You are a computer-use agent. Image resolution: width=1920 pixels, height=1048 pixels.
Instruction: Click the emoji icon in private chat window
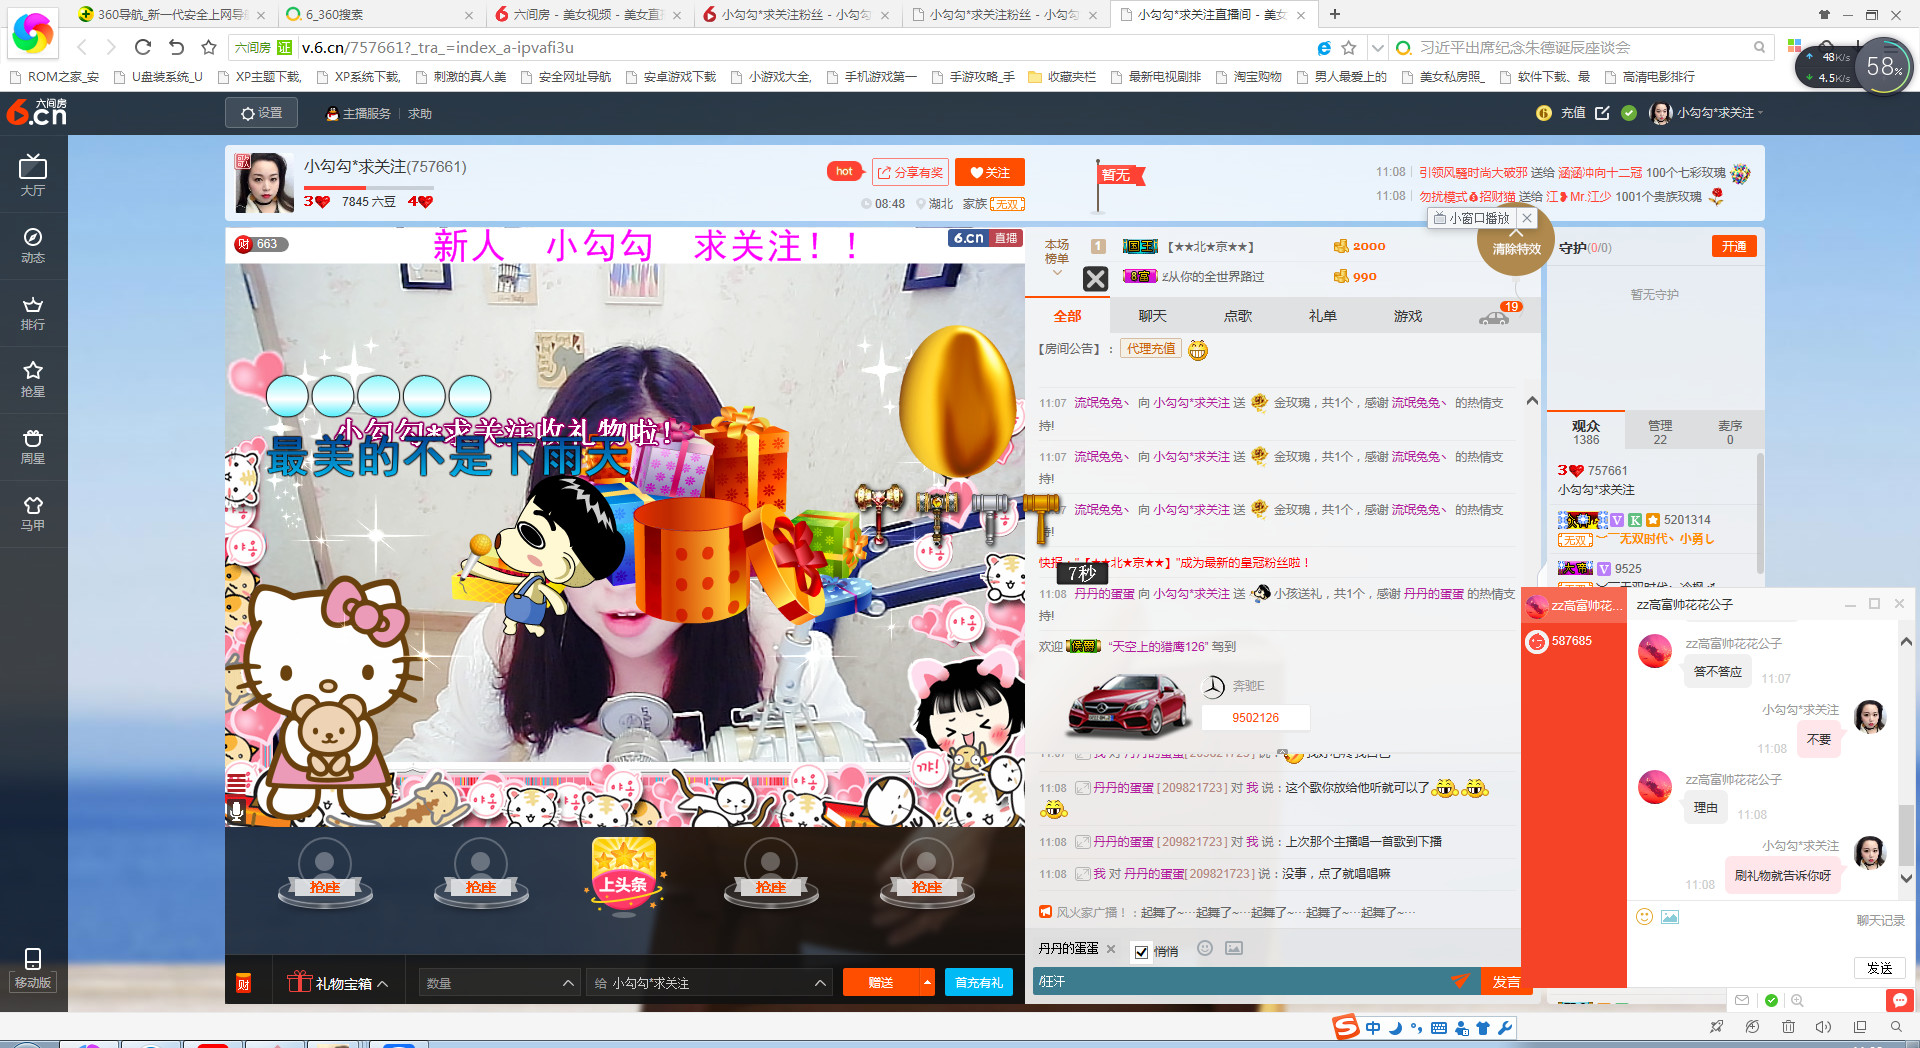[1644, 916]
